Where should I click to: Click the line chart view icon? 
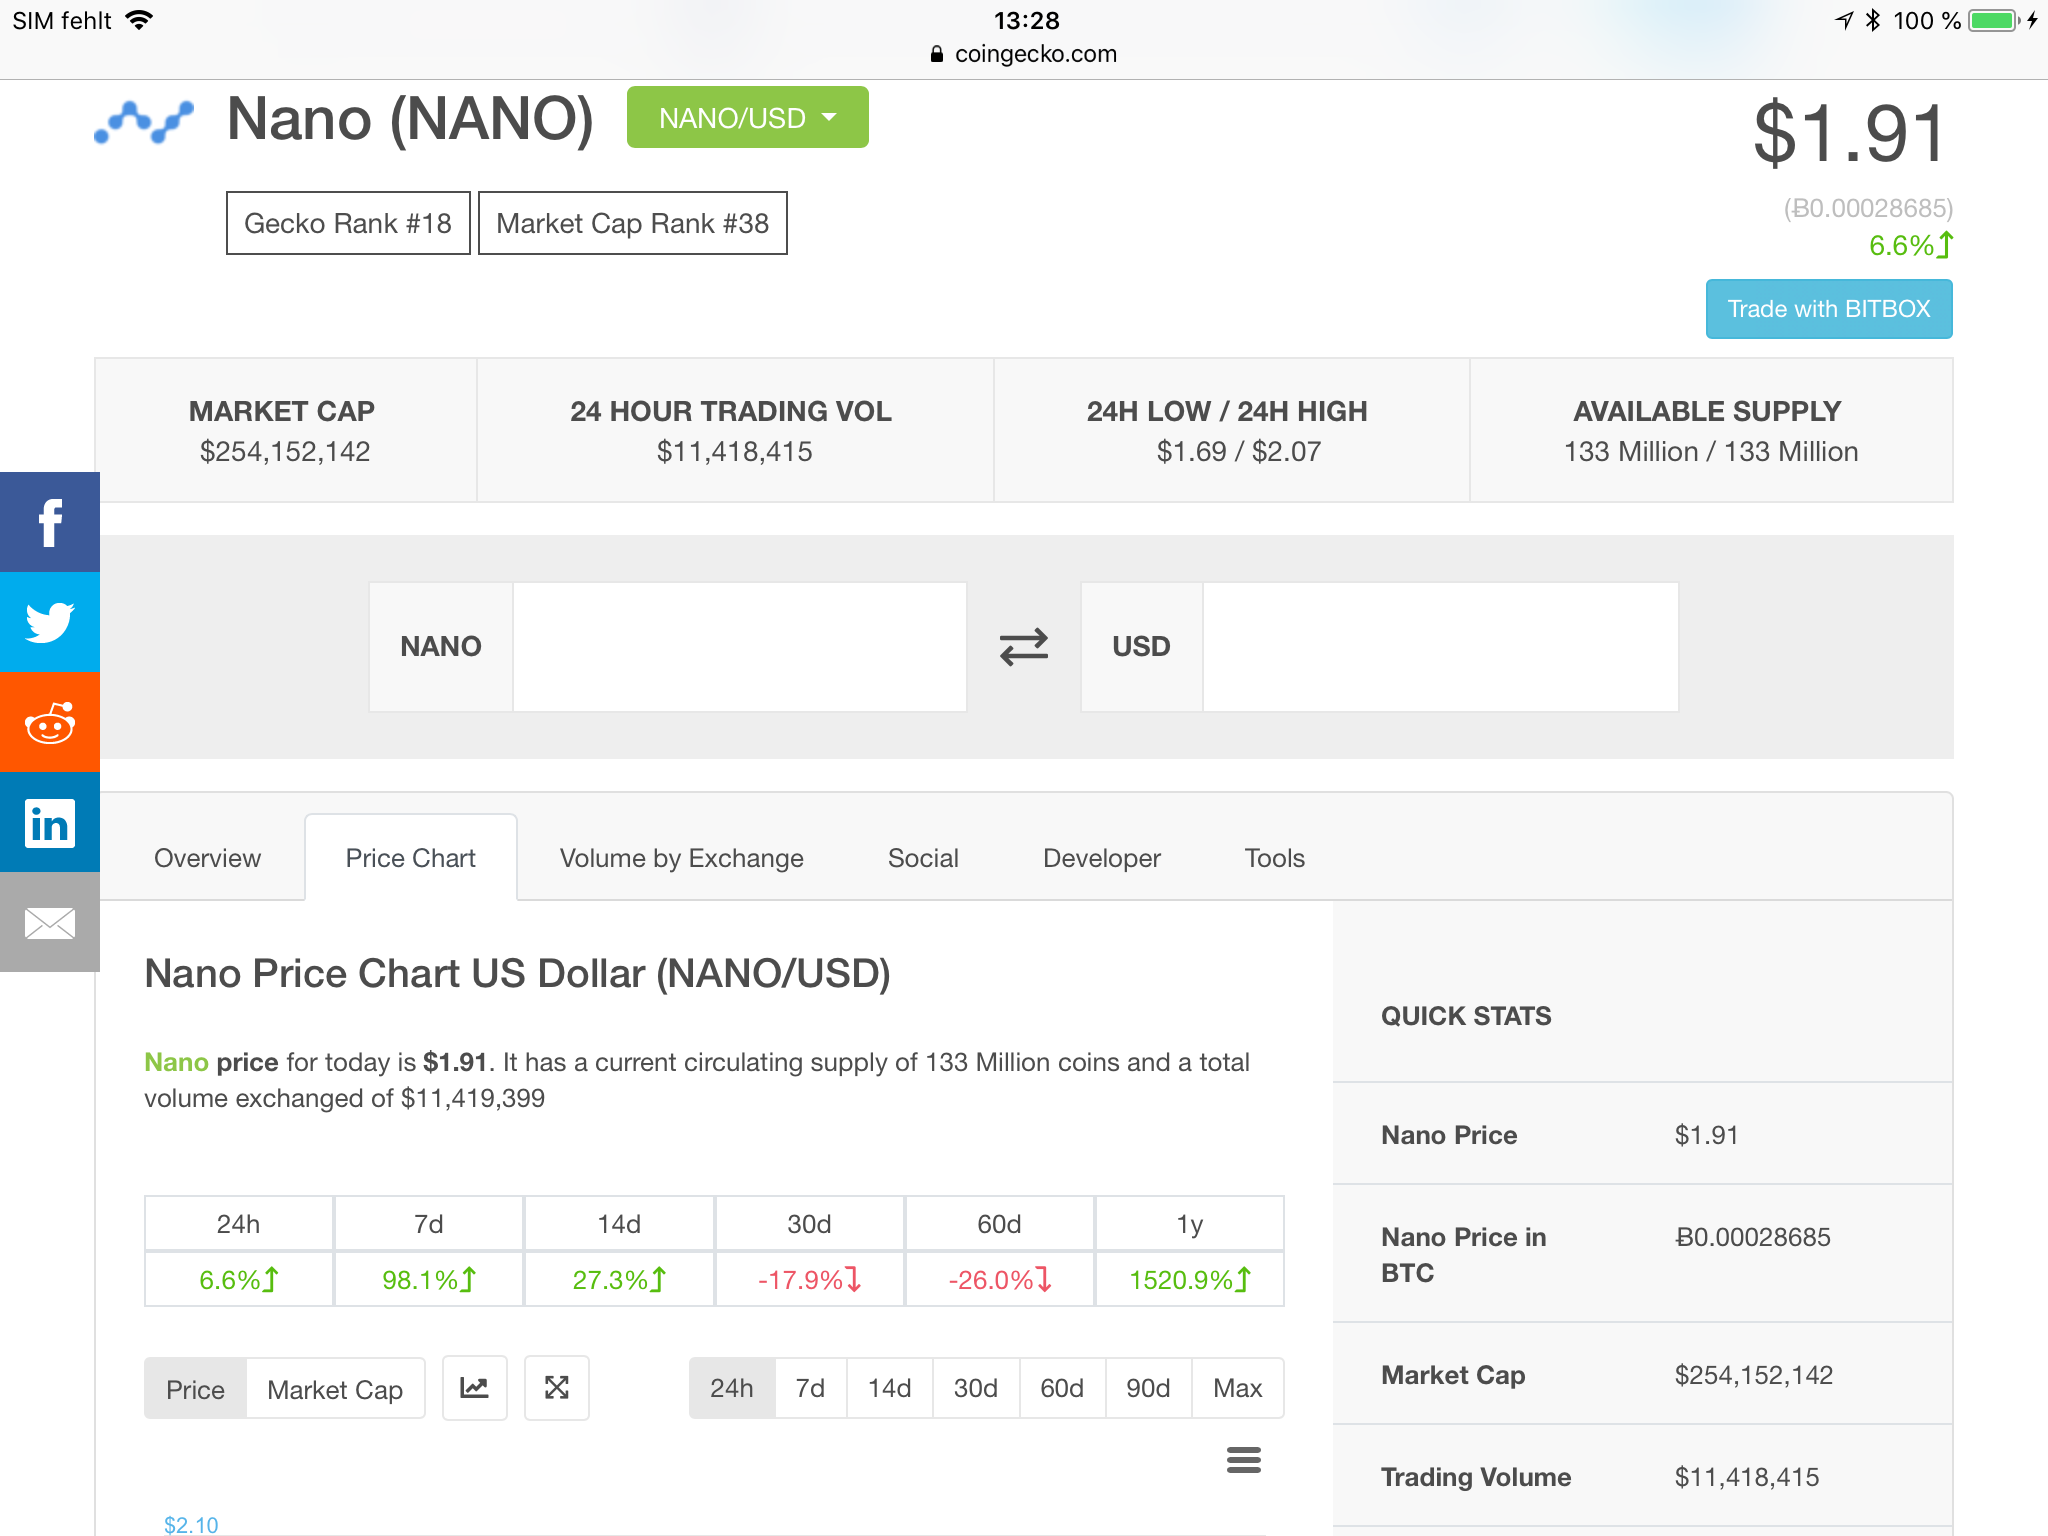coord(475,1388)
